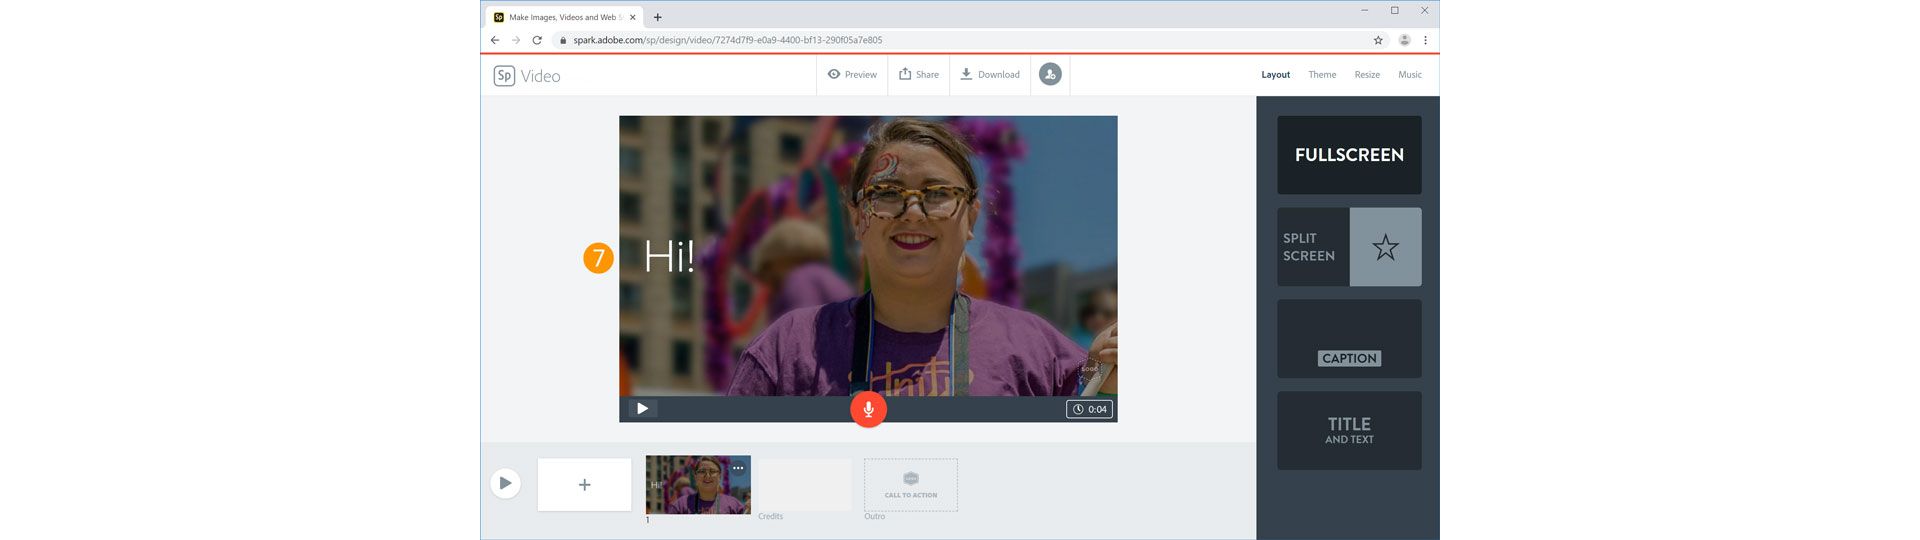Image resolution: width=1920 pixels, height=540 pixels.
Task: Click the Share button
Action: (919, 74)
